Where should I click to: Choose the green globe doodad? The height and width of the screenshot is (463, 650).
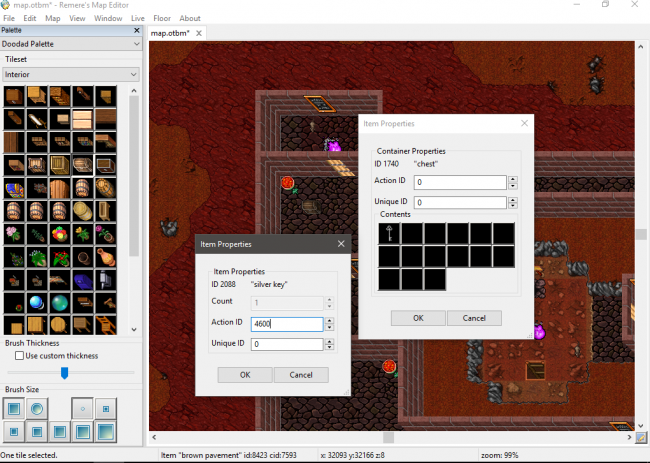(x=60, y=303)
